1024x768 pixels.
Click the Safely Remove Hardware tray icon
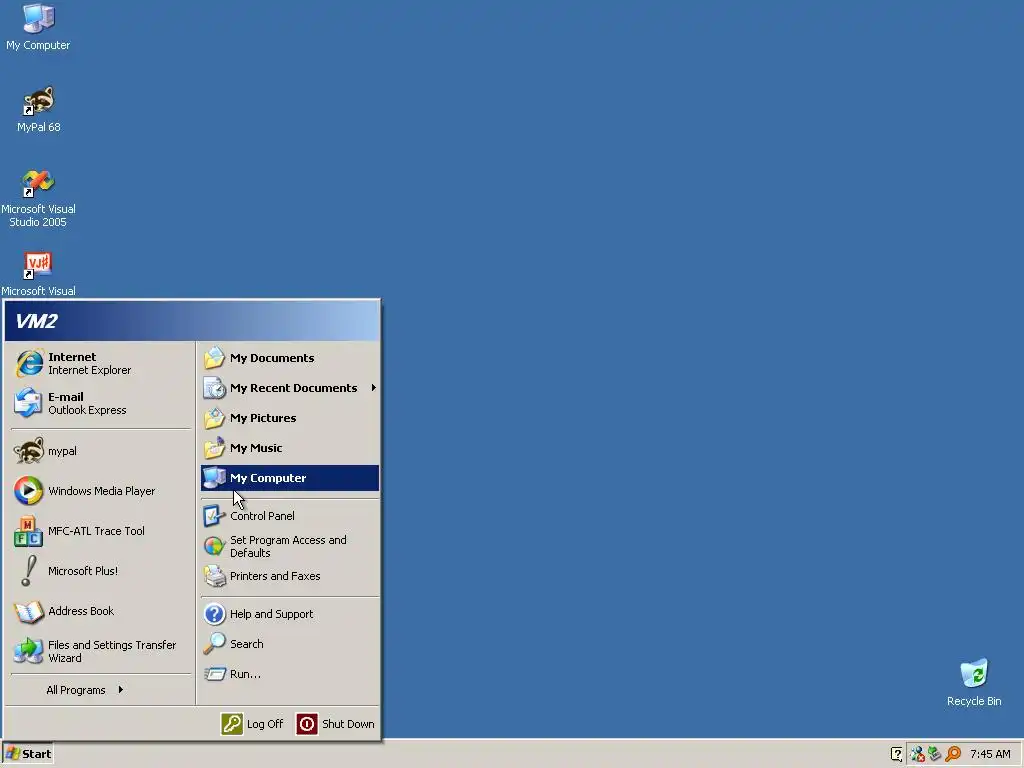coord(935,754)
